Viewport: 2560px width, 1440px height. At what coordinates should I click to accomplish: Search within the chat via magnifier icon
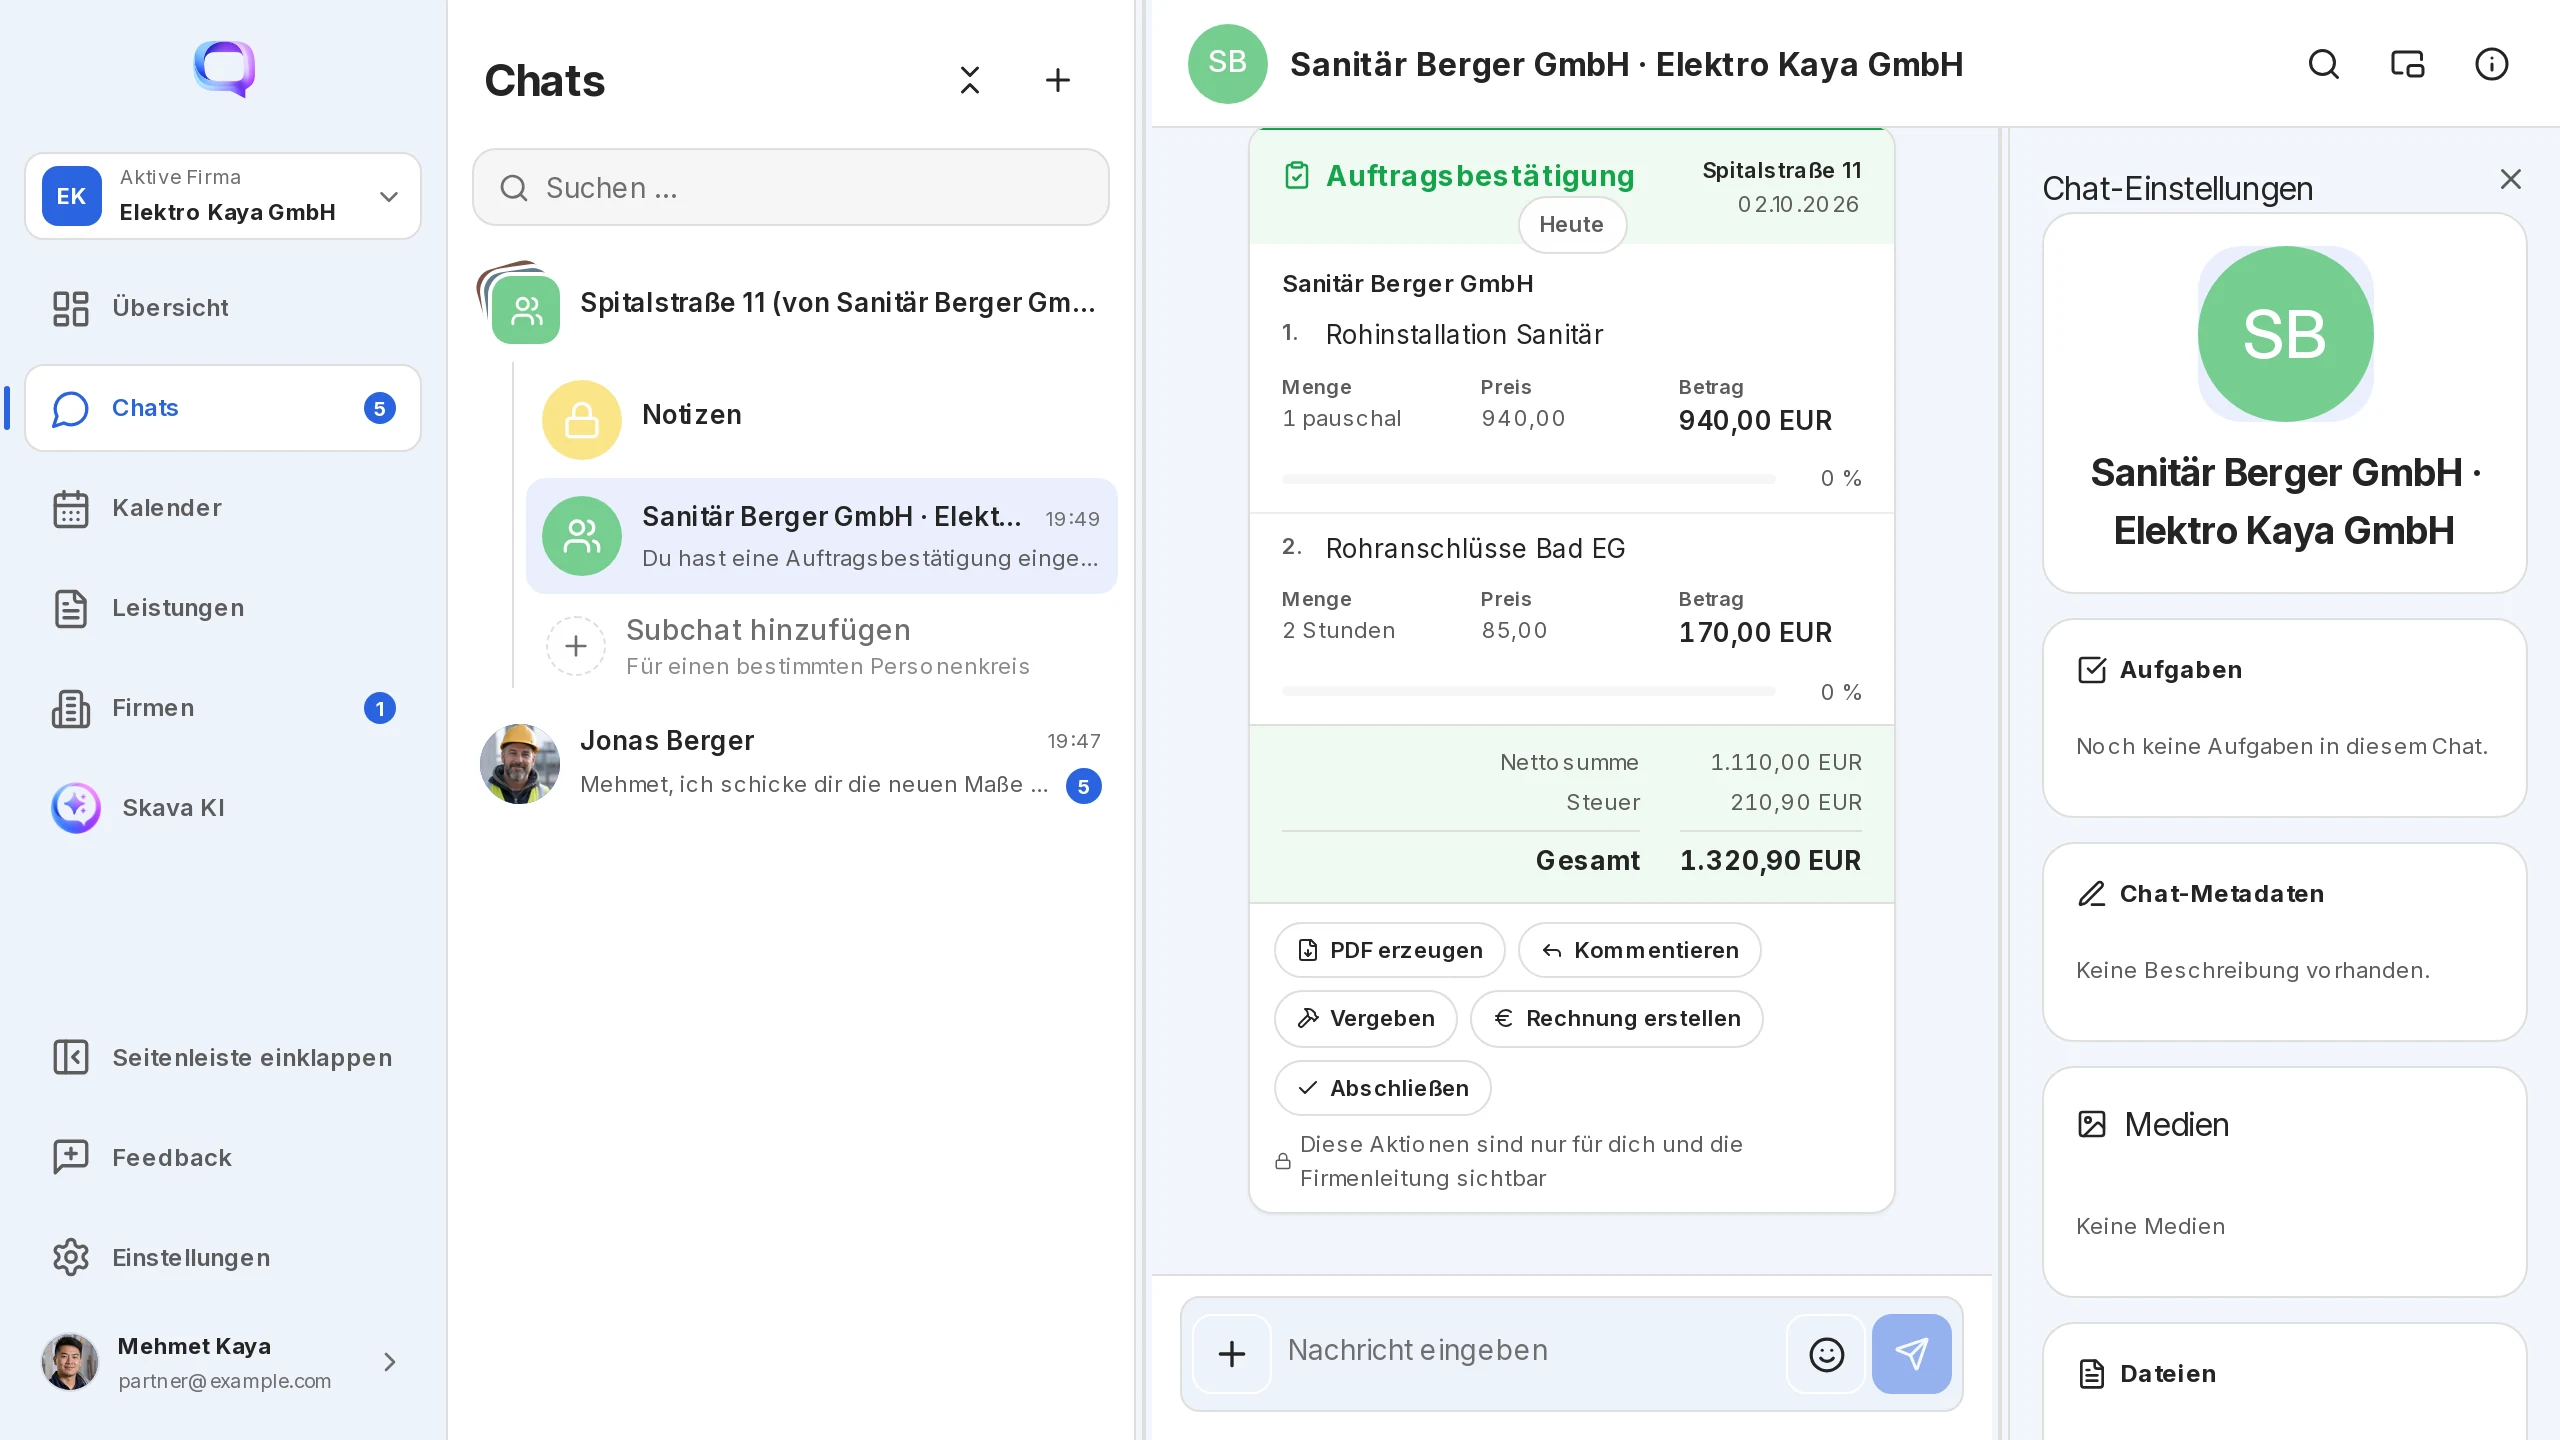(x=2324, y=64)
